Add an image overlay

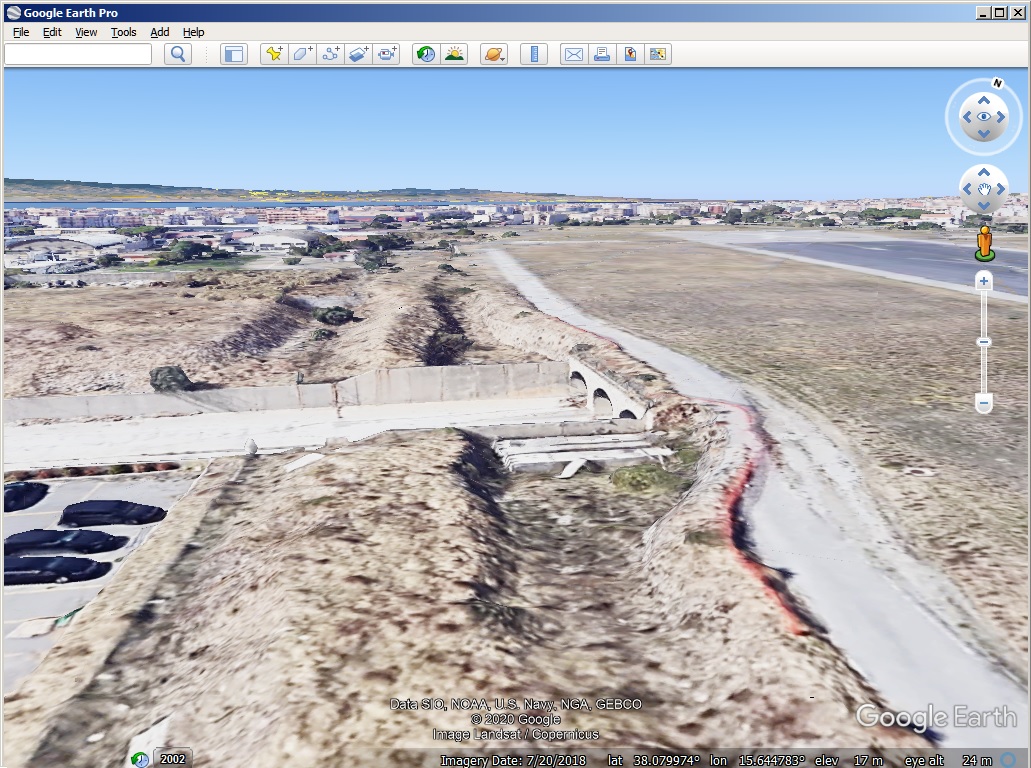(358, 54)
